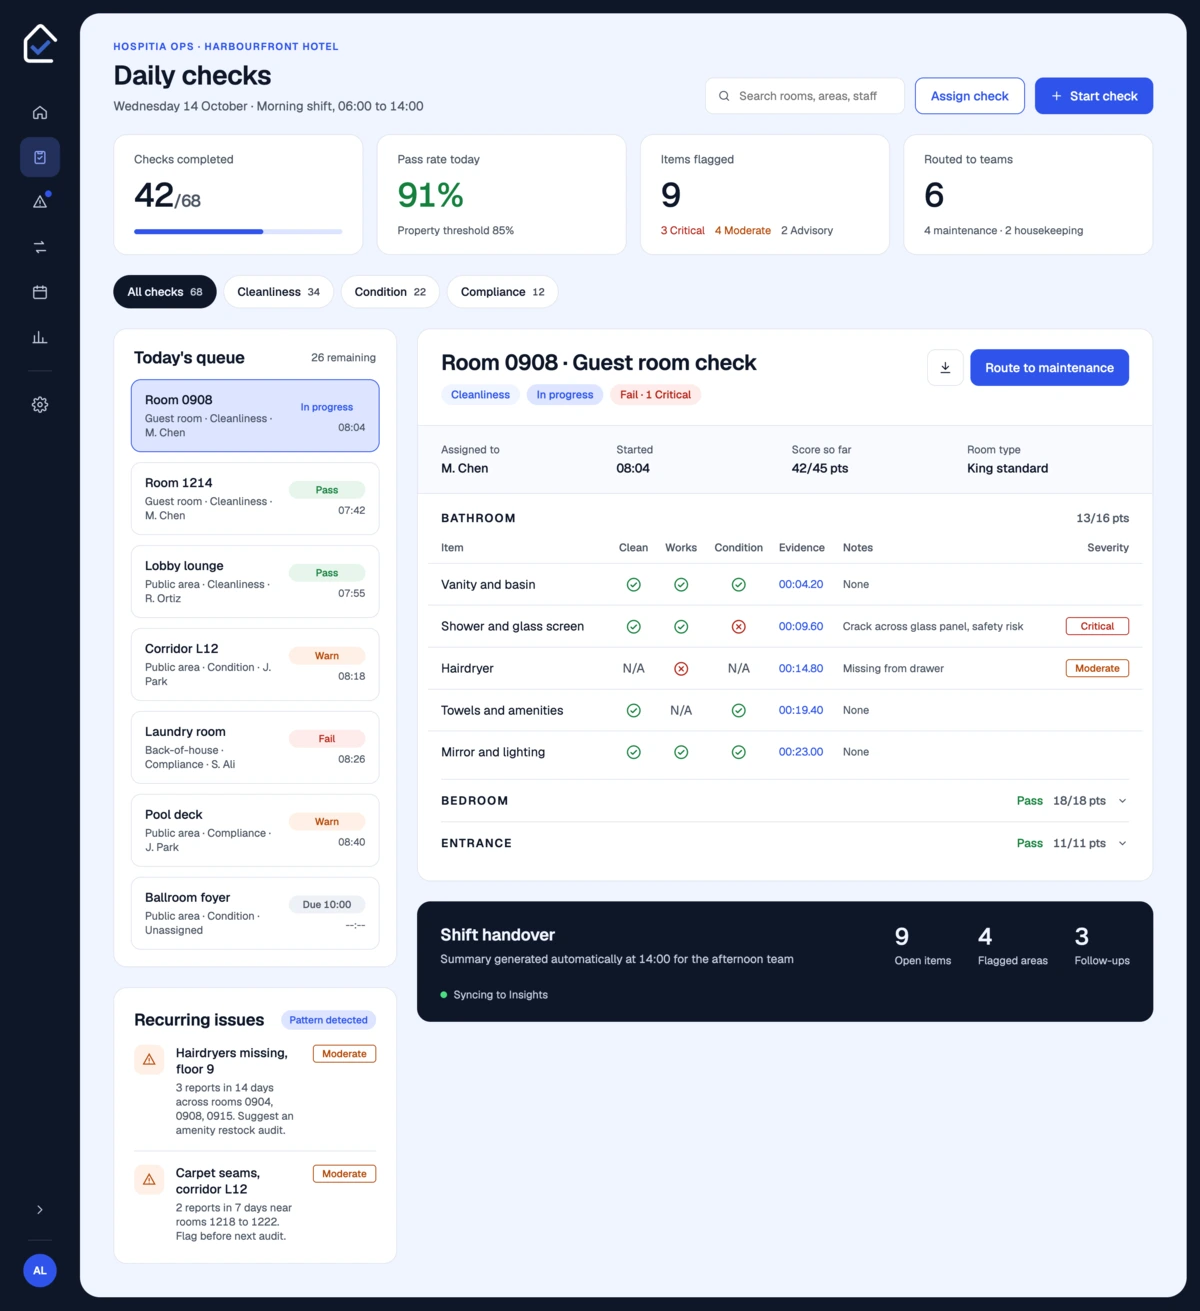Open the Hospitia house logo
The image size is (1200, 1311).
coord(40,44)
